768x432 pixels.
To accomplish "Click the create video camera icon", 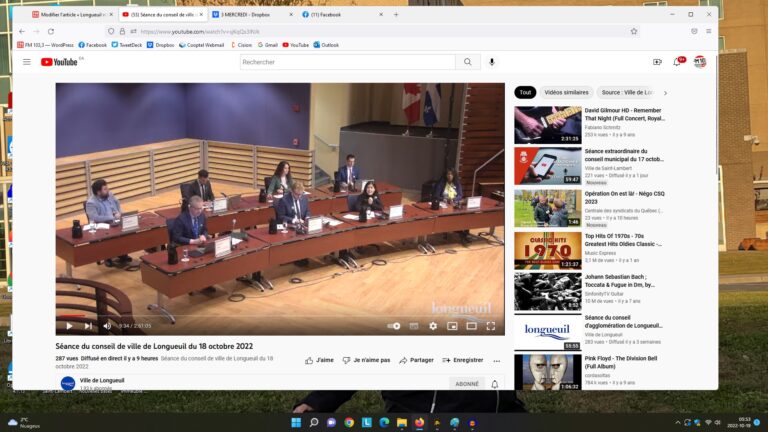I will [657, 62].
